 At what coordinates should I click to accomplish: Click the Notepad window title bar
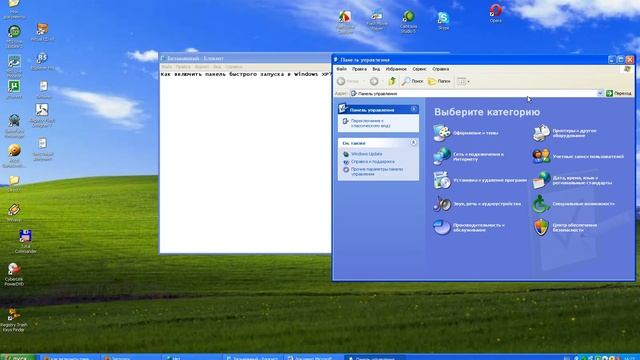(x=245, y=58)
